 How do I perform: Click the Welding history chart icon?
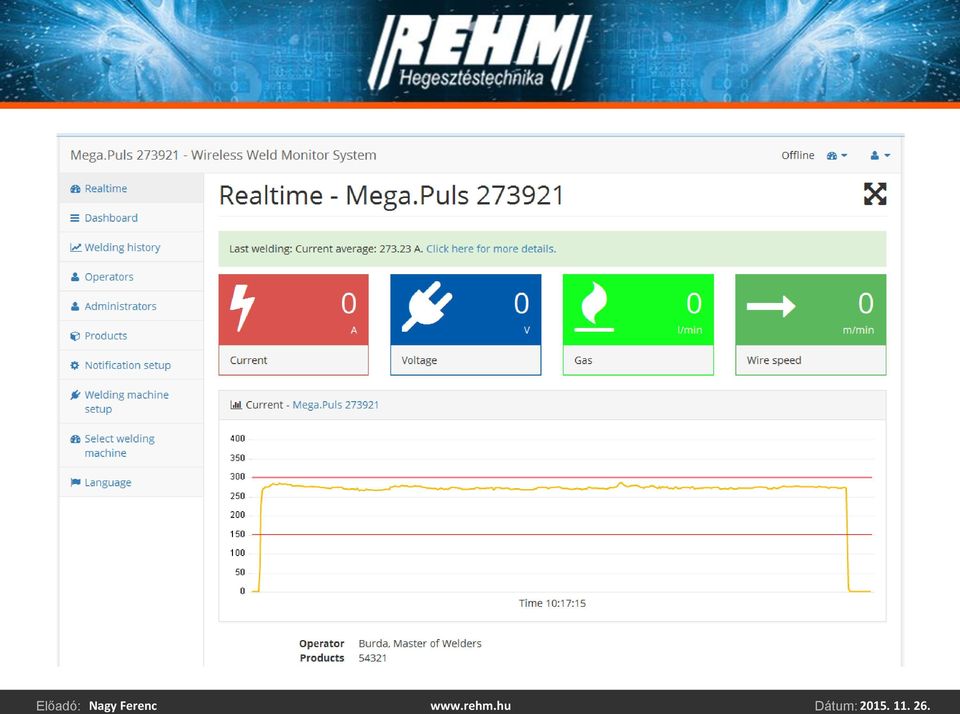(x=75, y=247)
